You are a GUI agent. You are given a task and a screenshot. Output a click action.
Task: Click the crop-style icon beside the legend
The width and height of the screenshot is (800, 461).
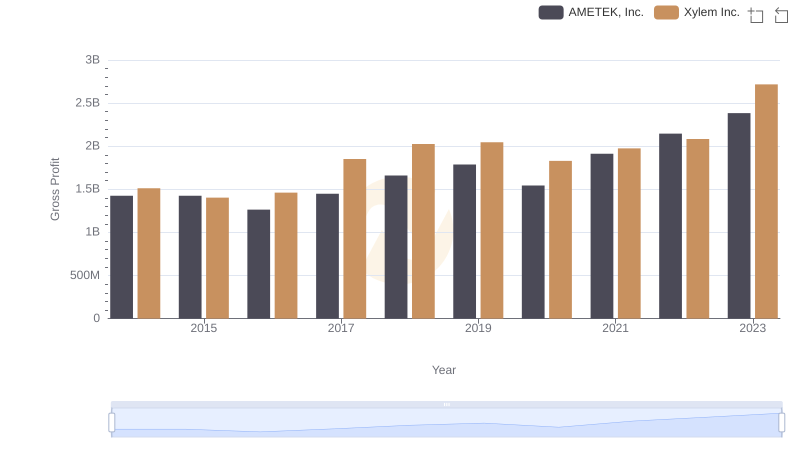756,15
